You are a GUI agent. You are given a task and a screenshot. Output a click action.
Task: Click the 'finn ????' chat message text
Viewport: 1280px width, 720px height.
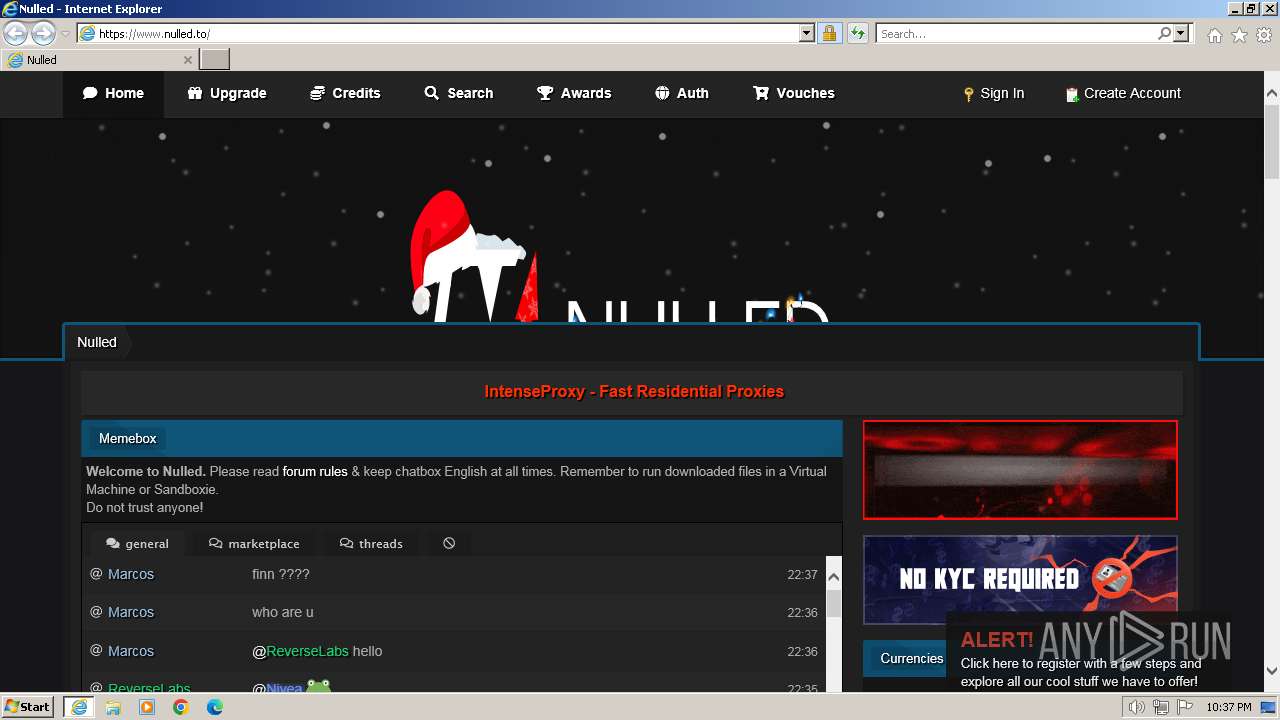tap(281, 574)
